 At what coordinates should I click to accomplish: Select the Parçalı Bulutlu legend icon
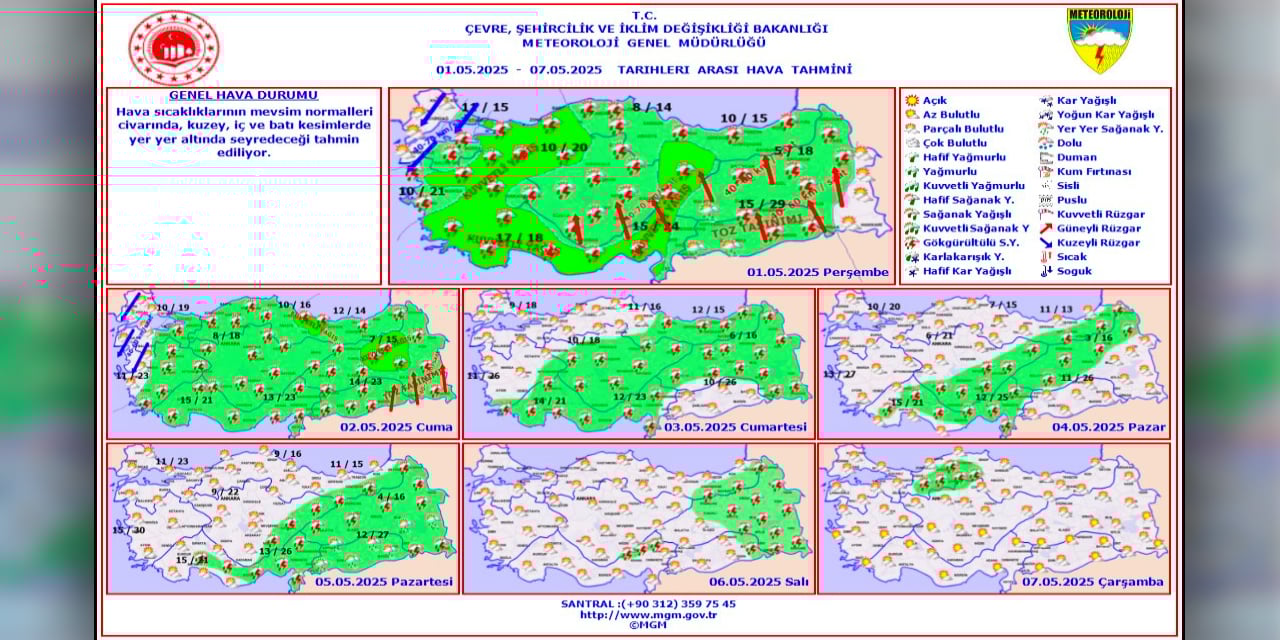911,129
